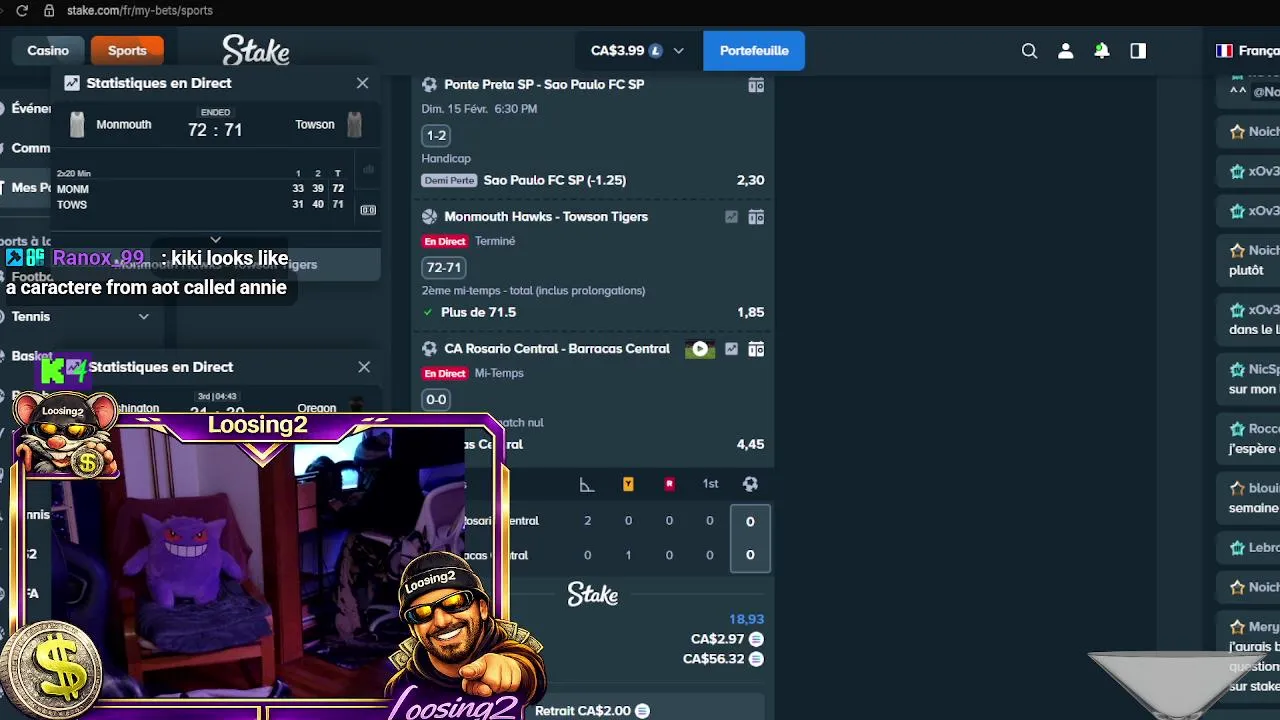This screenshot has width=1280, height=720.
Task: Click the red card column icon
Action: click(669, 484)
